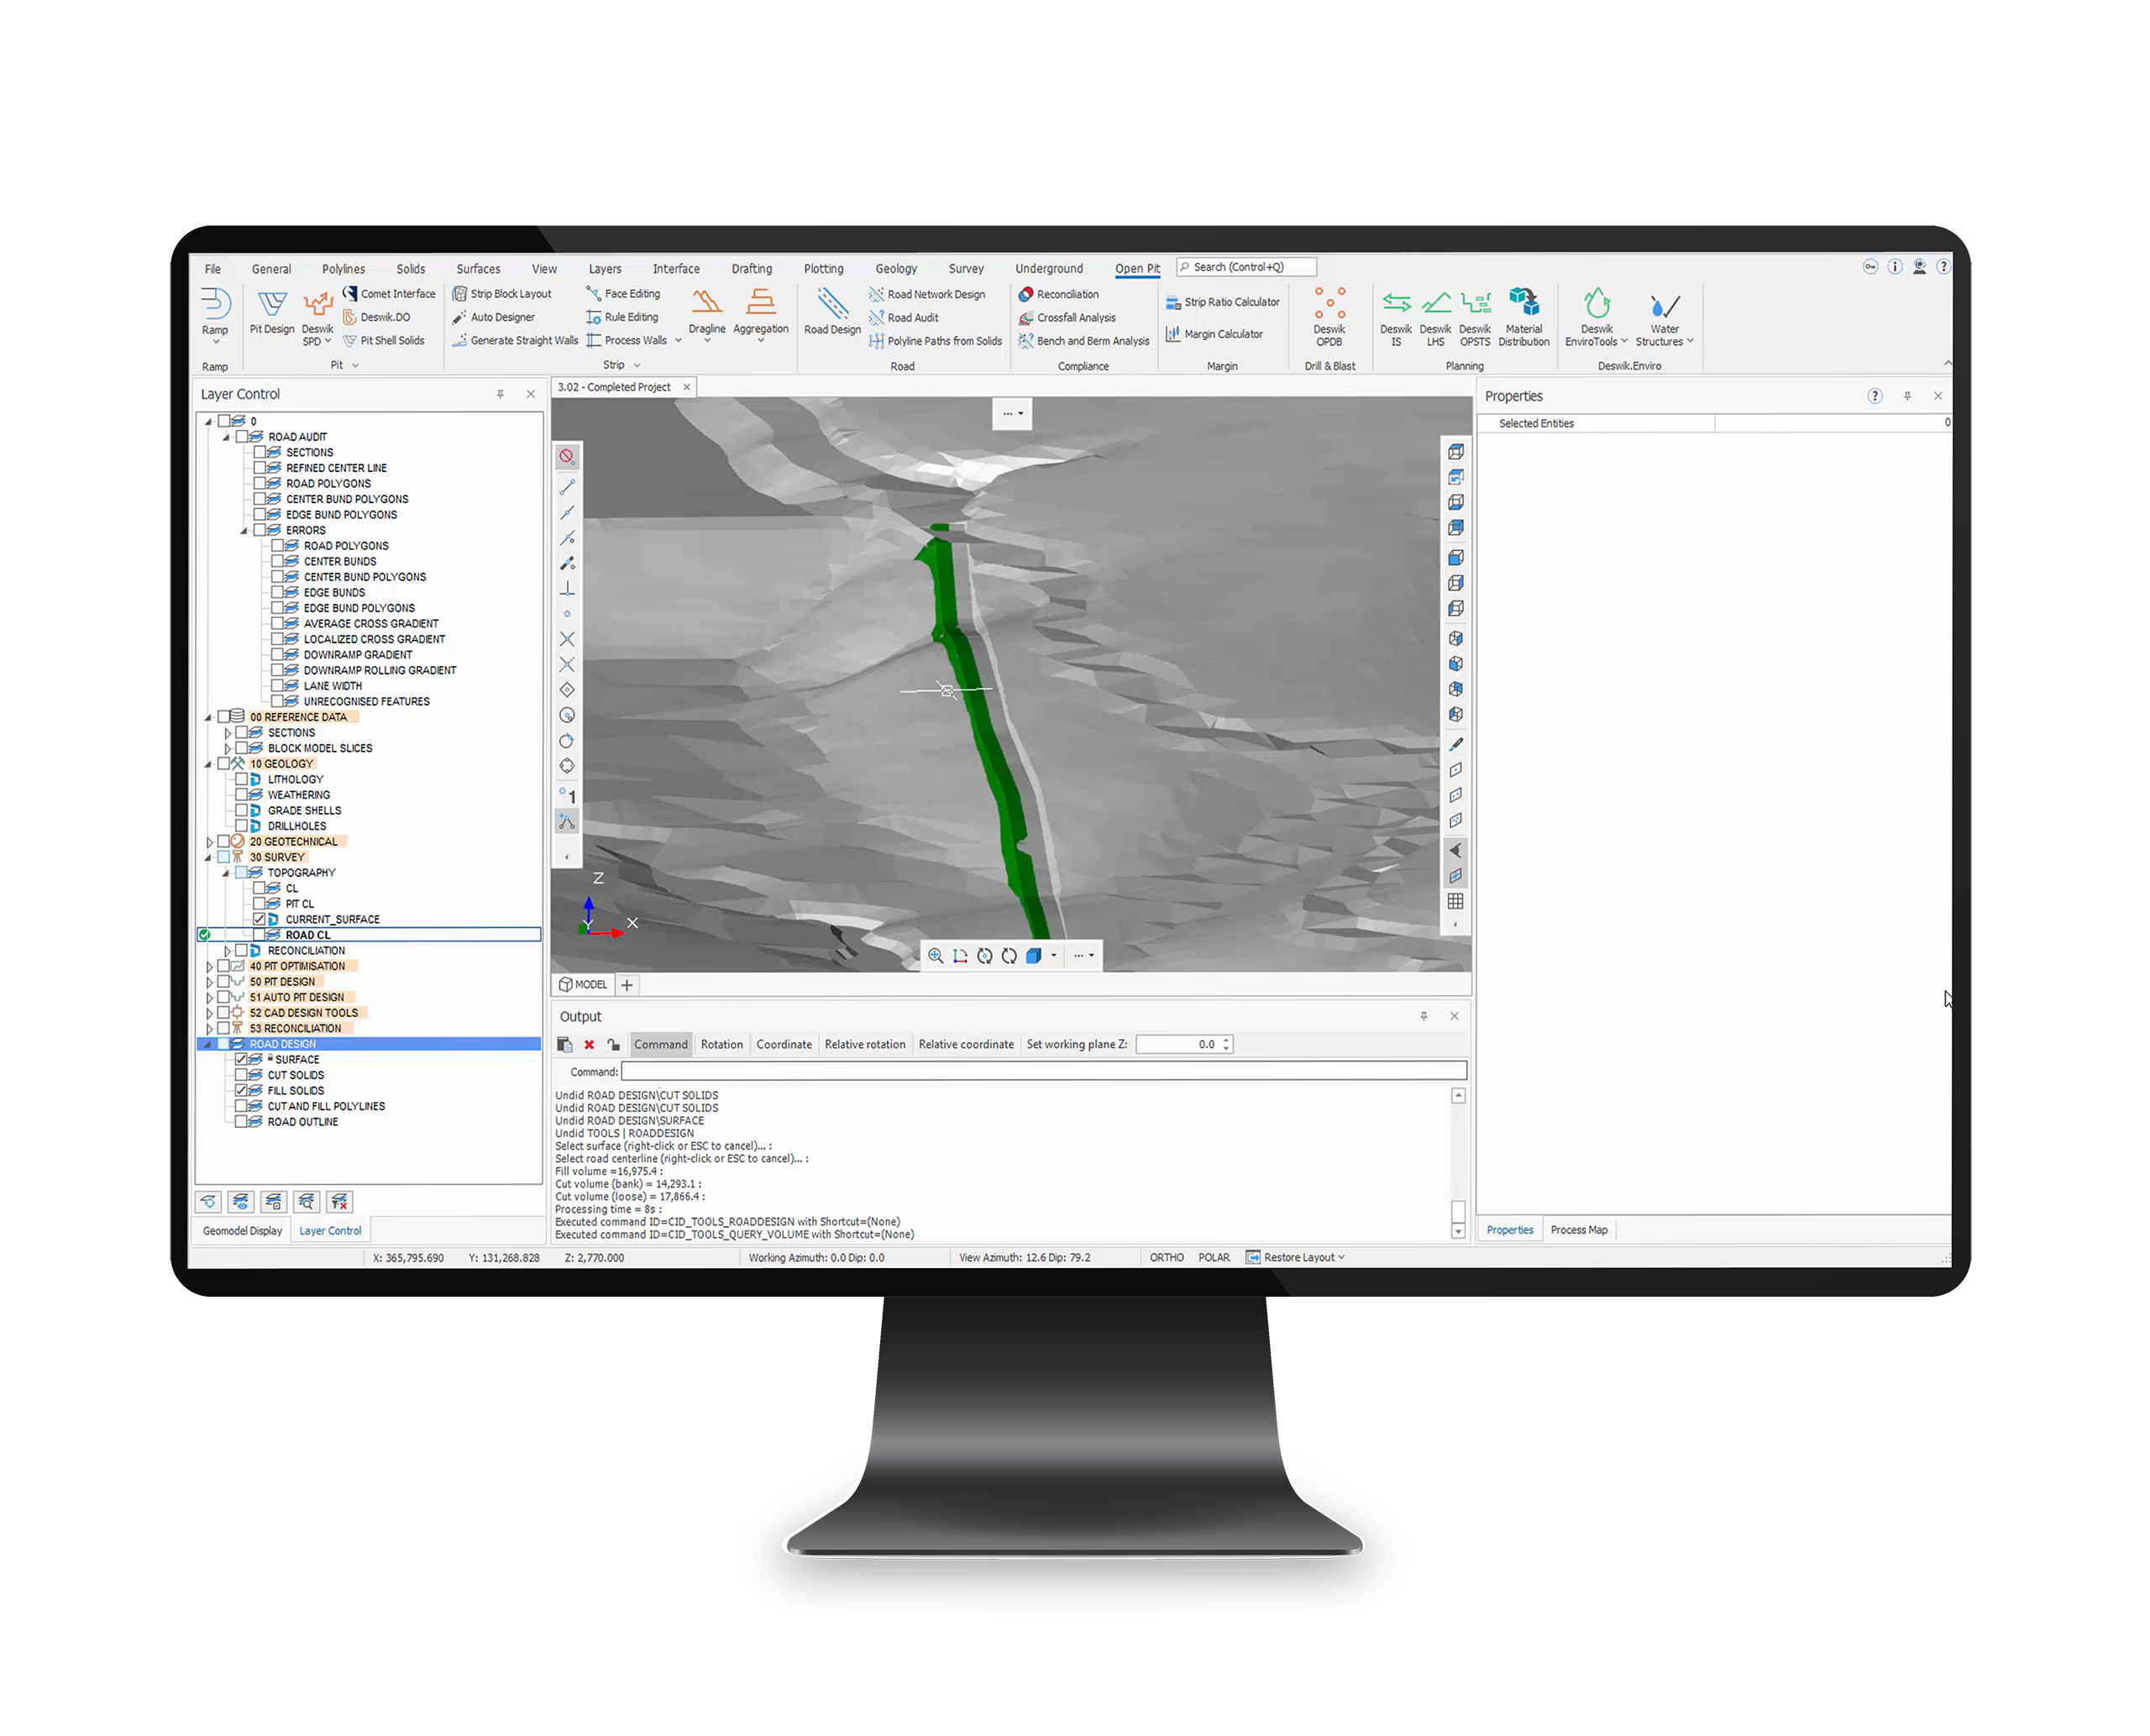Image resolution: width=2150 pixels, height=1736 pixels.
Task: Select the ROAD DESIGN layer row
Action: 369,1044
